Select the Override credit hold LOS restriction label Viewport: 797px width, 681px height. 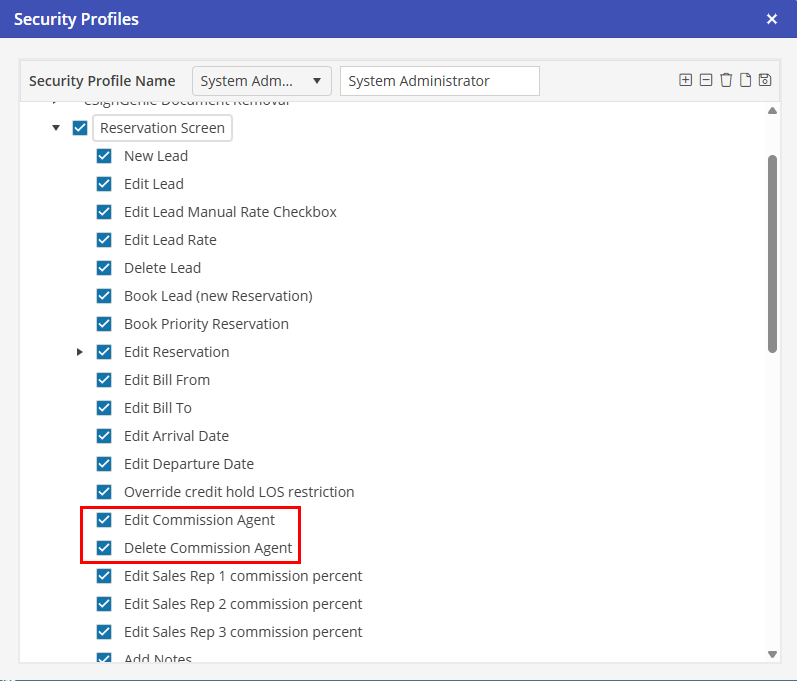pos(239,492)
